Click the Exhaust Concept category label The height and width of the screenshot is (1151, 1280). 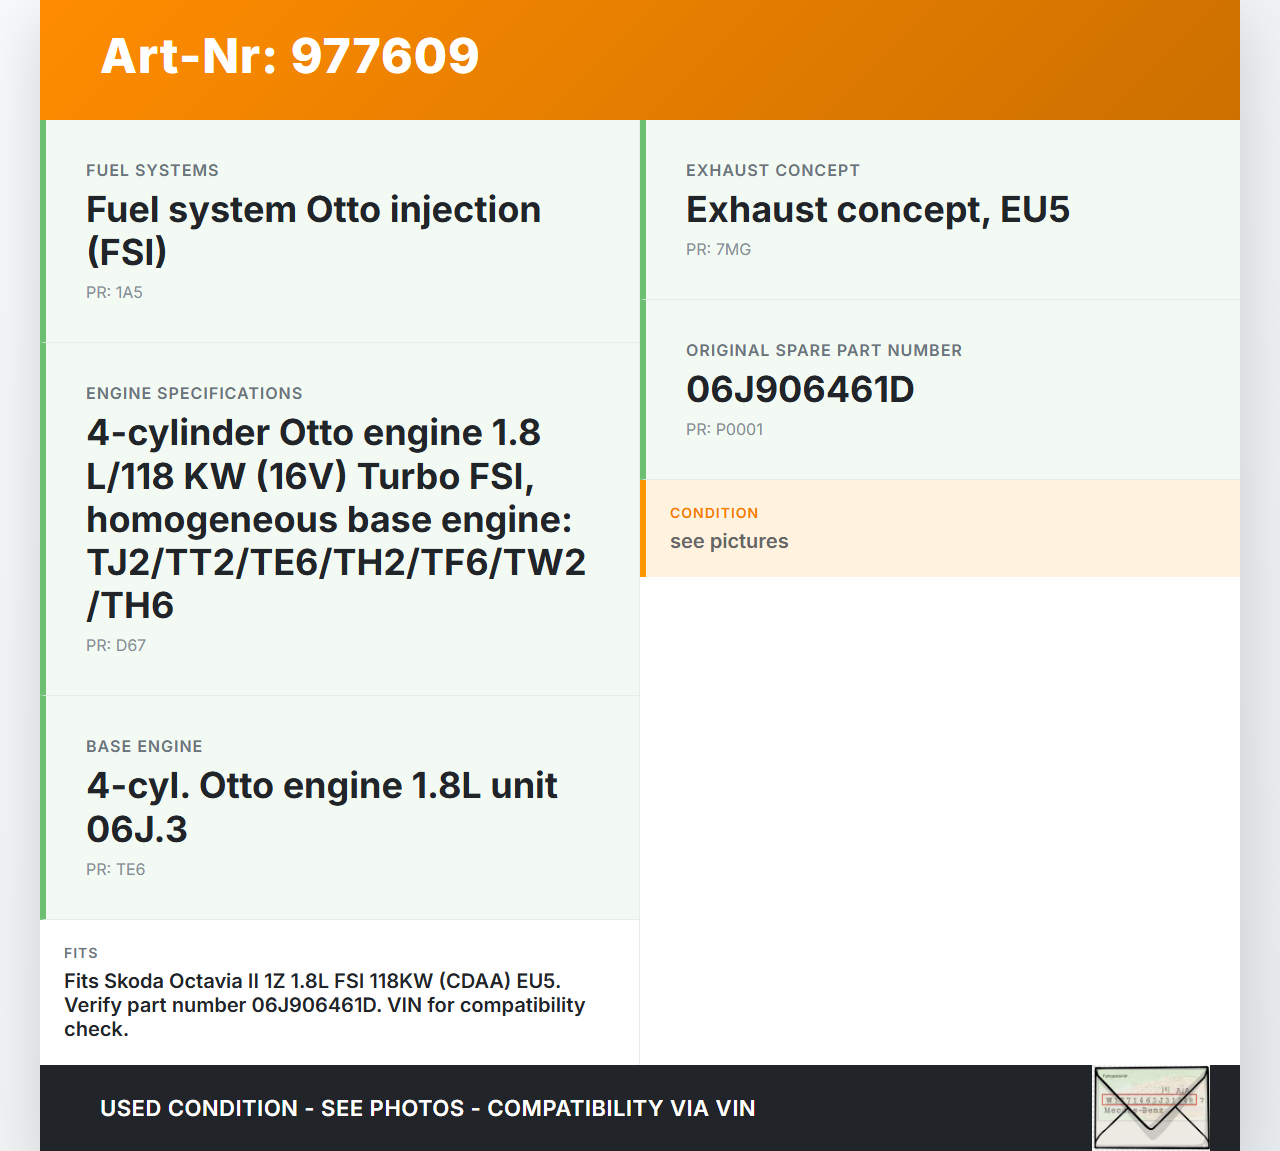(772, 171)
